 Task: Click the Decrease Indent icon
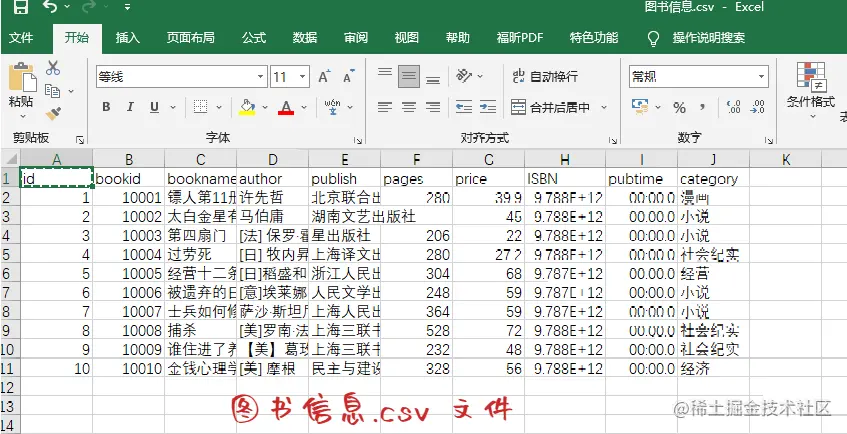(x=463, y=107)
